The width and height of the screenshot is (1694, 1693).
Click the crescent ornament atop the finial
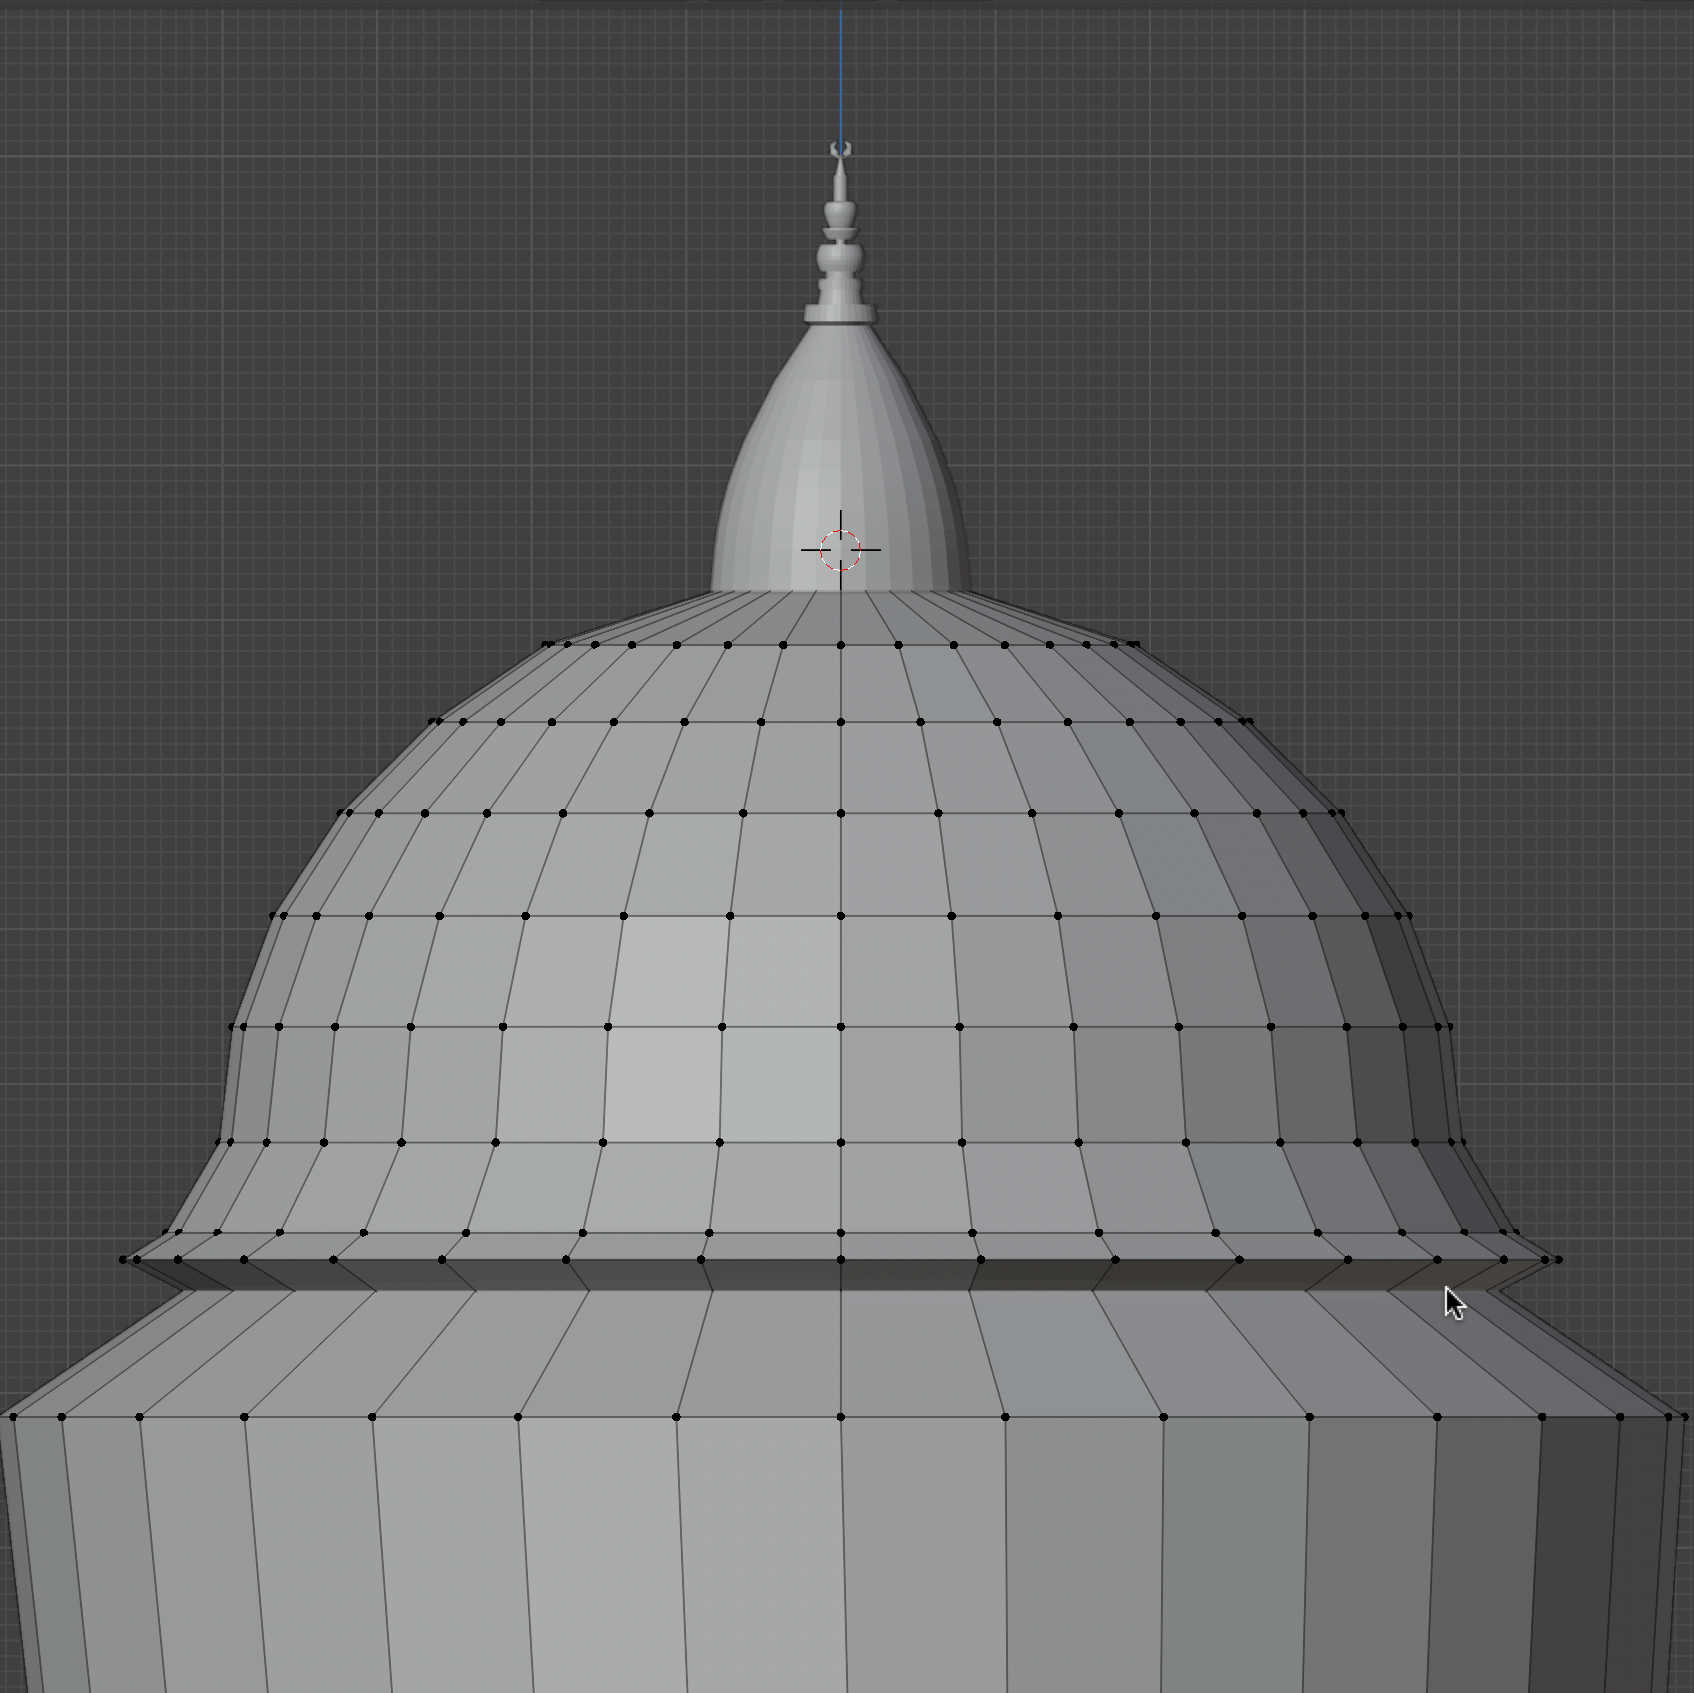pos(841,149)
